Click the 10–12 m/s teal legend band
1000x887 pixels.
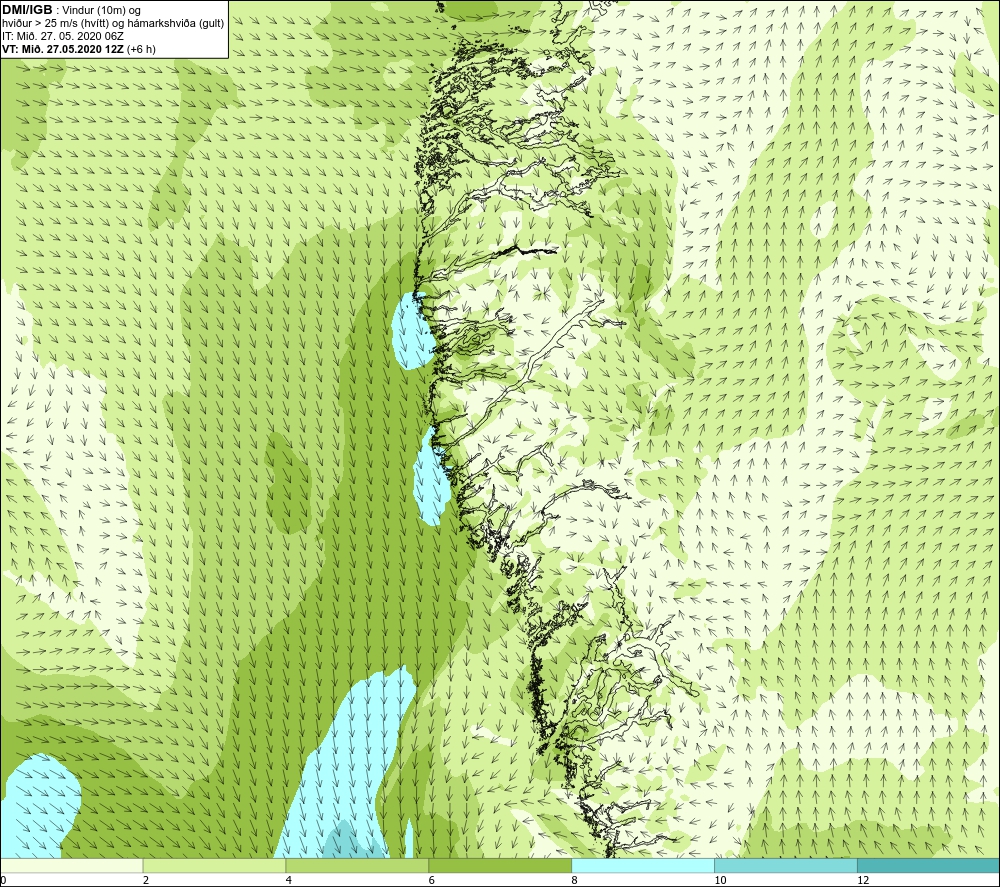pyautogui.click(x=786, y=866)
